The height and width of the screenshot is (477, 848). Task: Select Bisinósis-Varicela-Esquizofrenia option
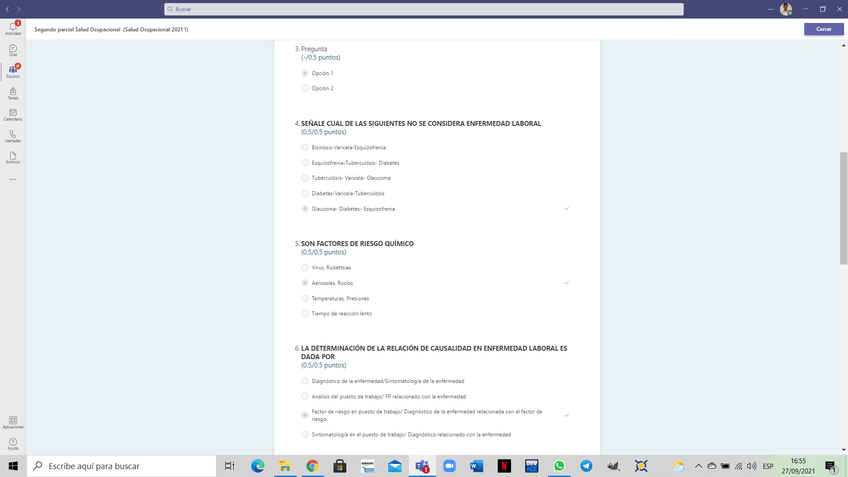tap(305, 147)
